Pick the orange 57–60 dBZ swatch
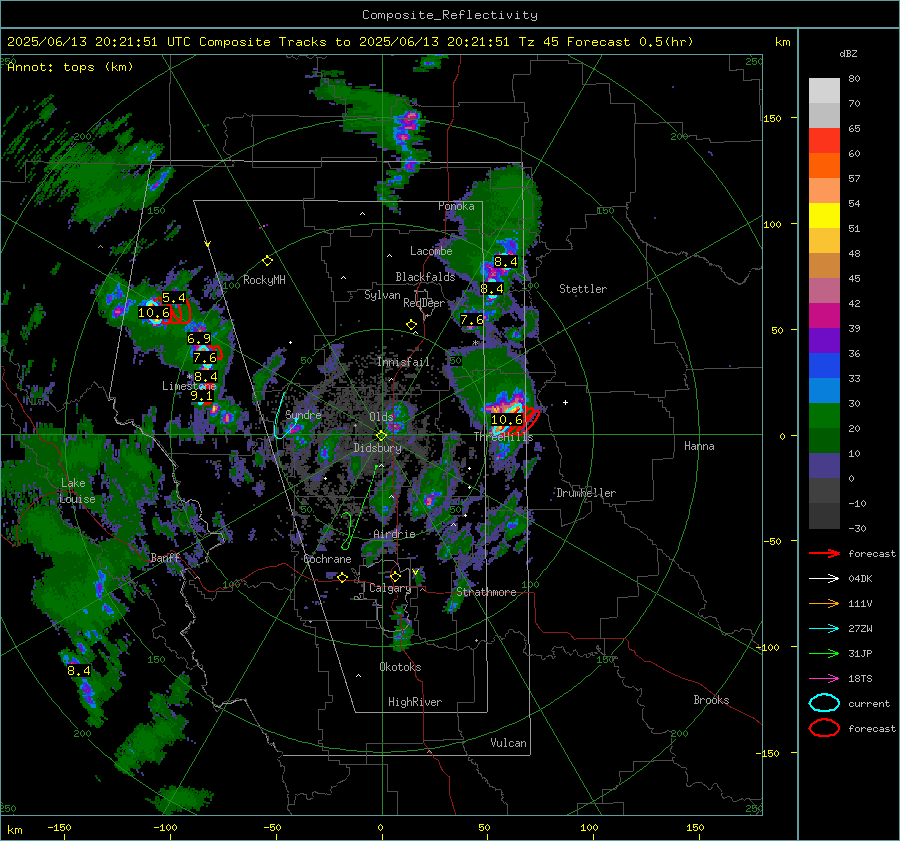Viewport: 900px width, 841px height. [x=824, y=166]
